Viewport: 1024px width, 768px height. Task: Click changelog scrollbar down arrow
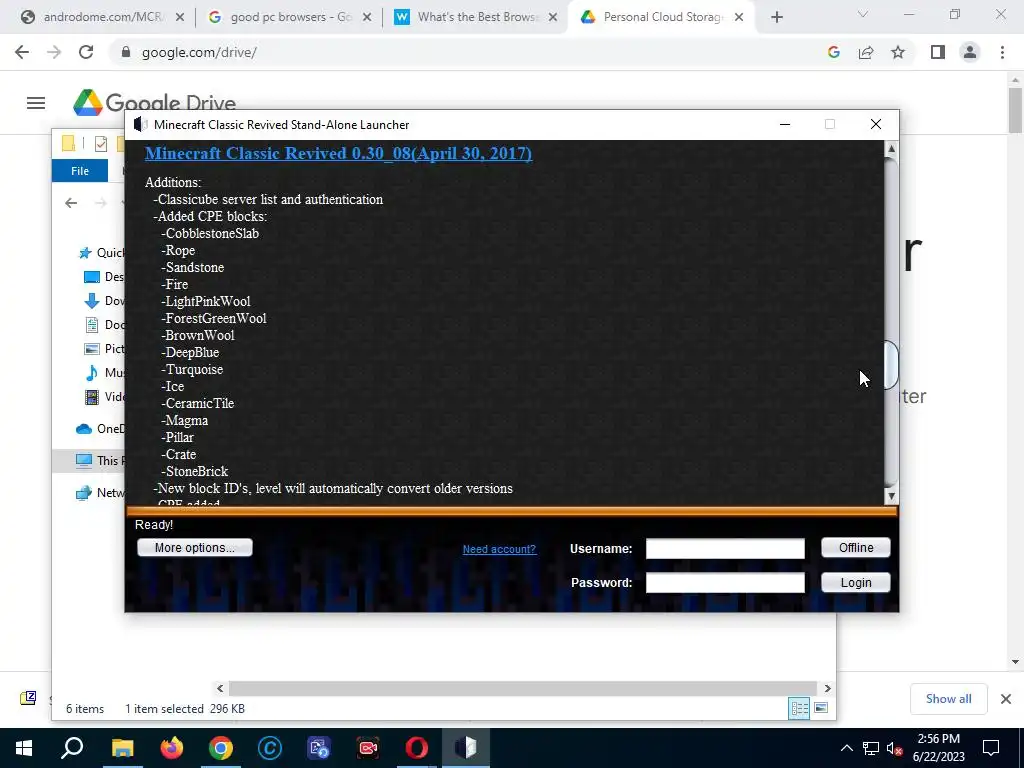[x=891, y=496]
